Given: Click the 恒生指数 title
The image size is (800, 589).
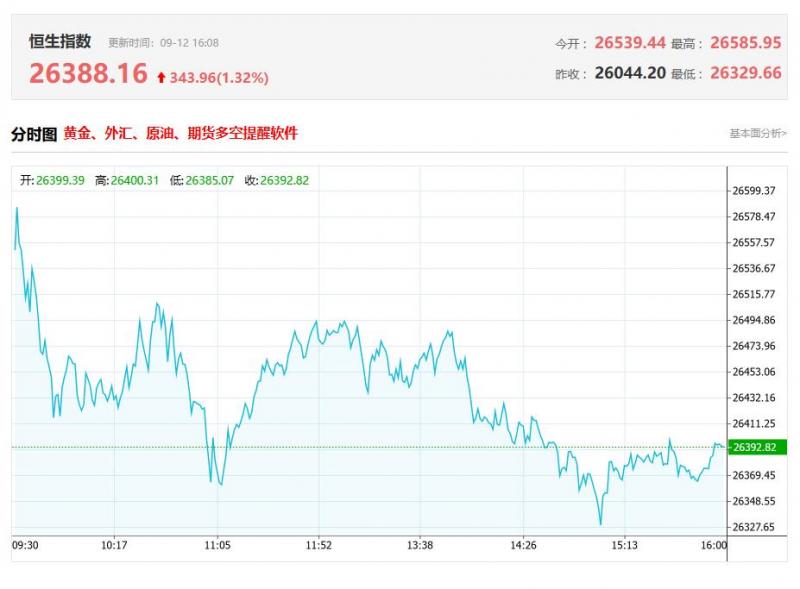Looking at the screenshot, I should 60,41.
